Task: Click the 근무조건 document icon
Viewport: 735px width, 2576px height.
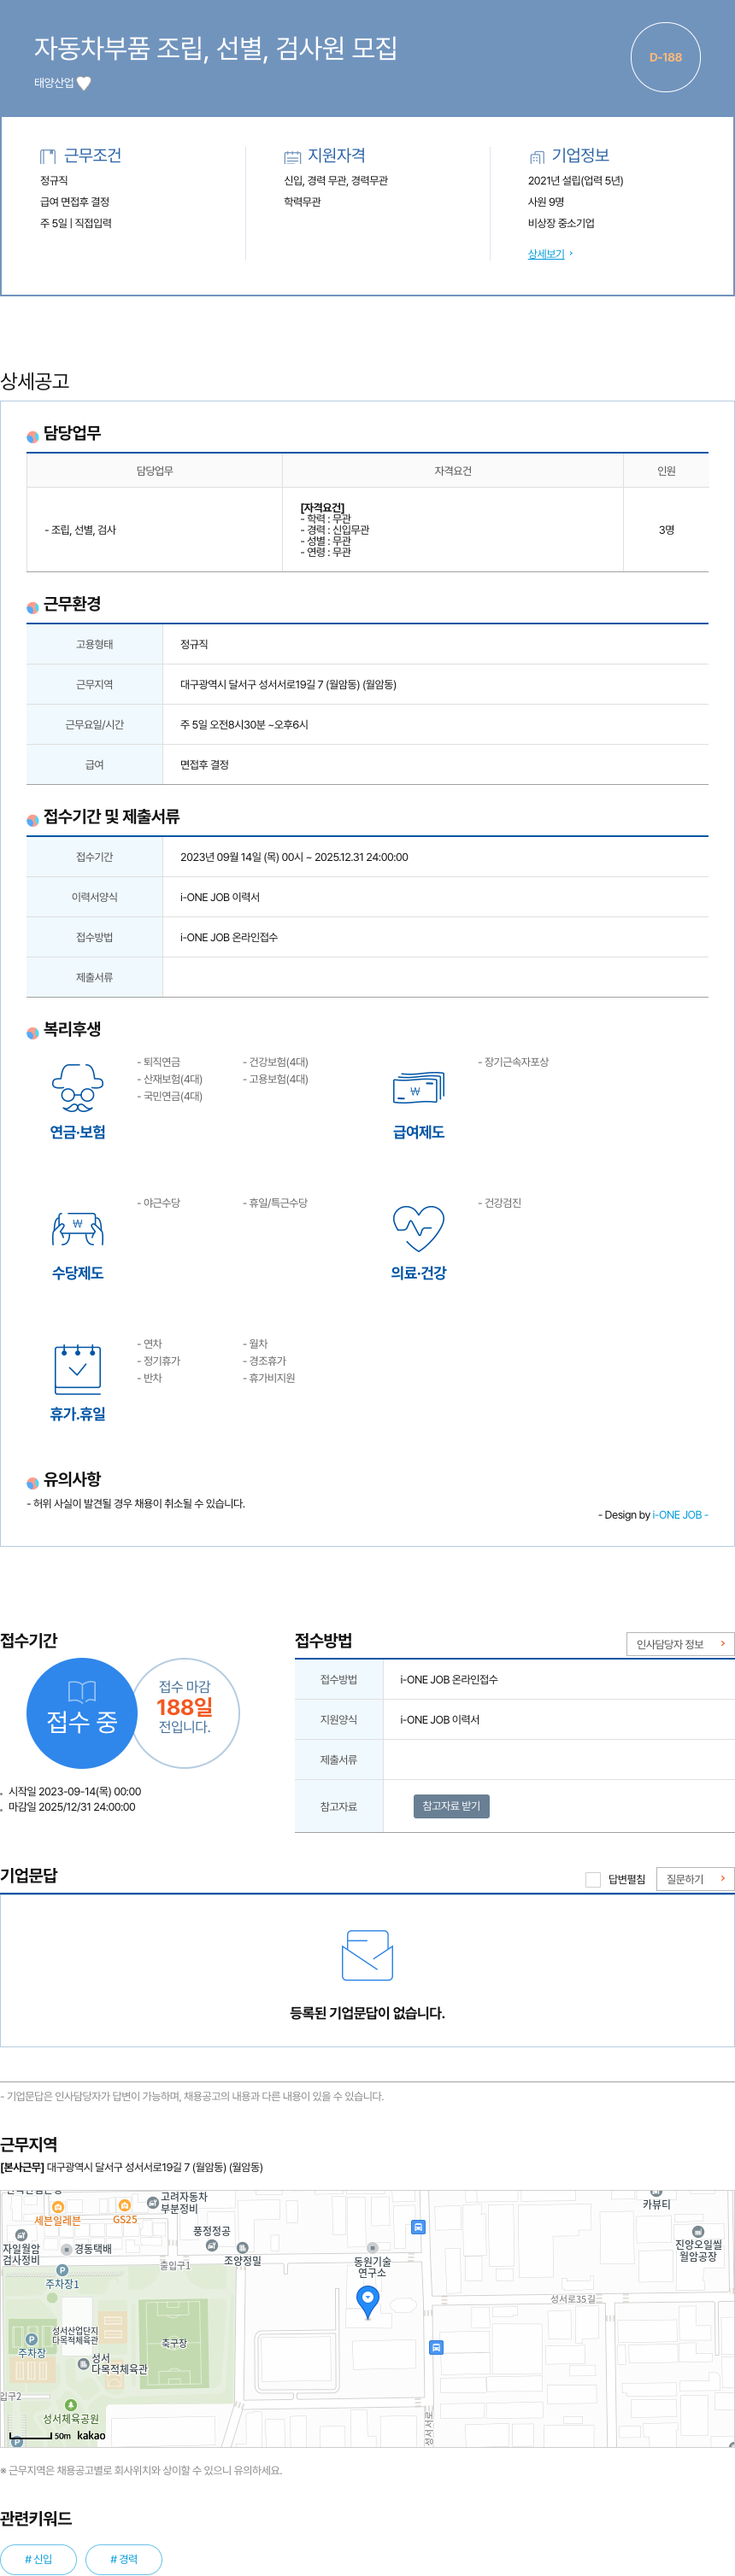Action: [x=48, y=156]
